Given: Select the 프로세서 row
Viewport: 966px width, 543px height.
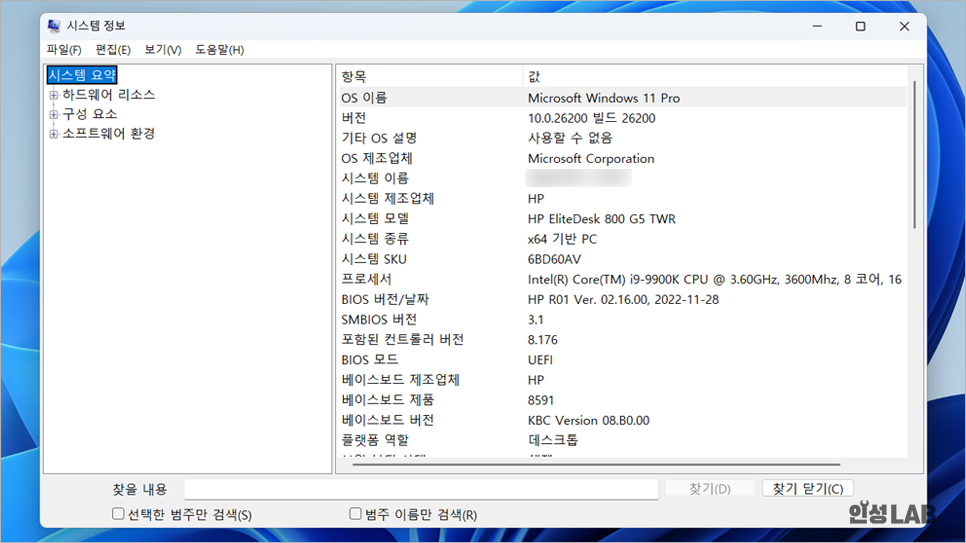Looking at the screenshot, I should (623, 279).
